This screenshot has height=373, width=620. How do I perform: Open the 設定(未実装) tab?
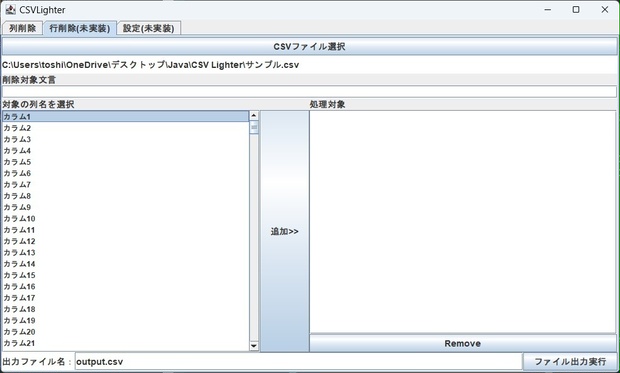149,28
